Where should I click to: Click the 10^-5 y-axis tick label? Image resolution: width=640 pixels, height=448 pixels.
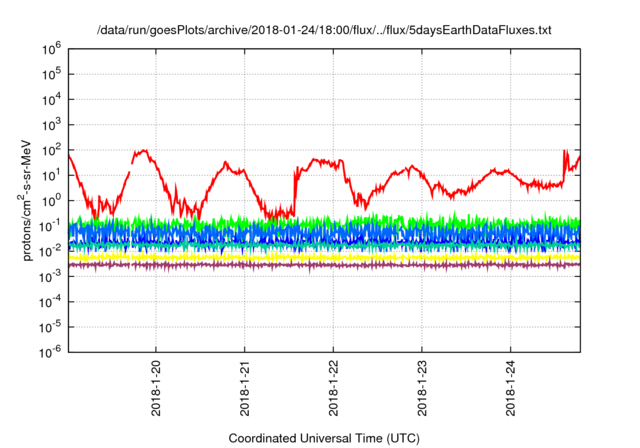pos(50,327)
